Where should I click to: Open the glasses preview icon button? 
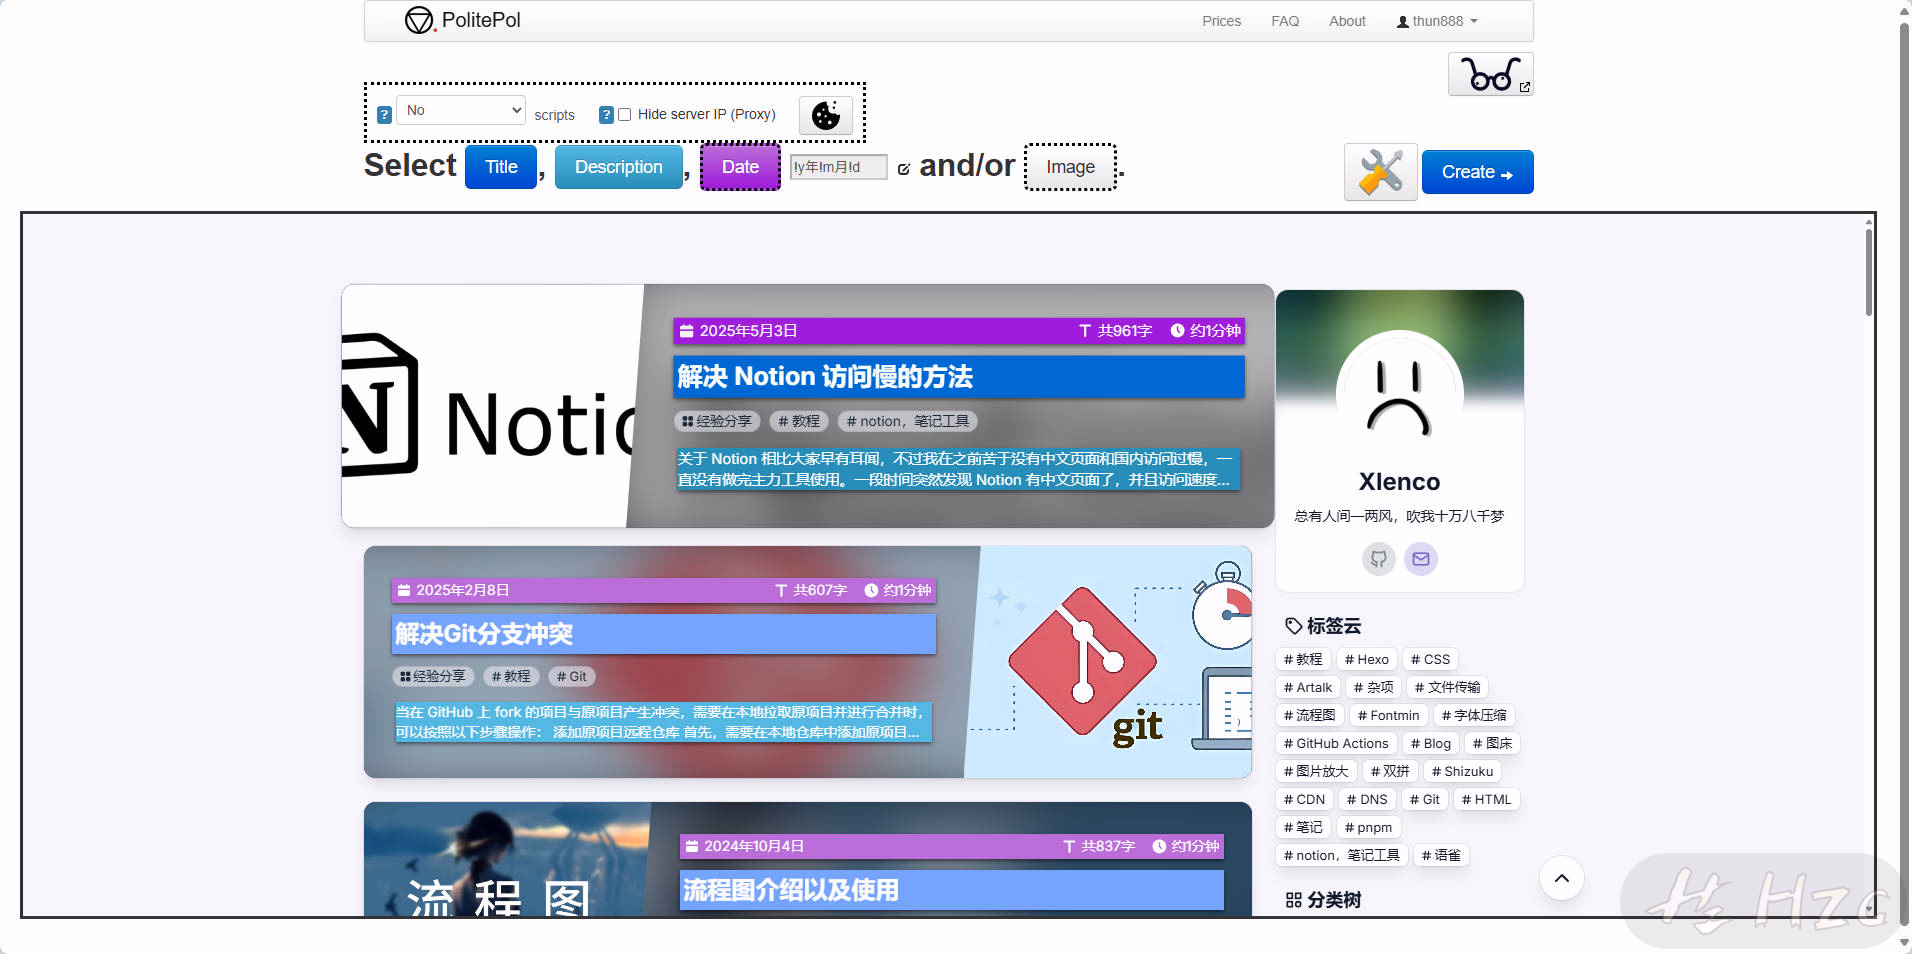(1490, 74)
